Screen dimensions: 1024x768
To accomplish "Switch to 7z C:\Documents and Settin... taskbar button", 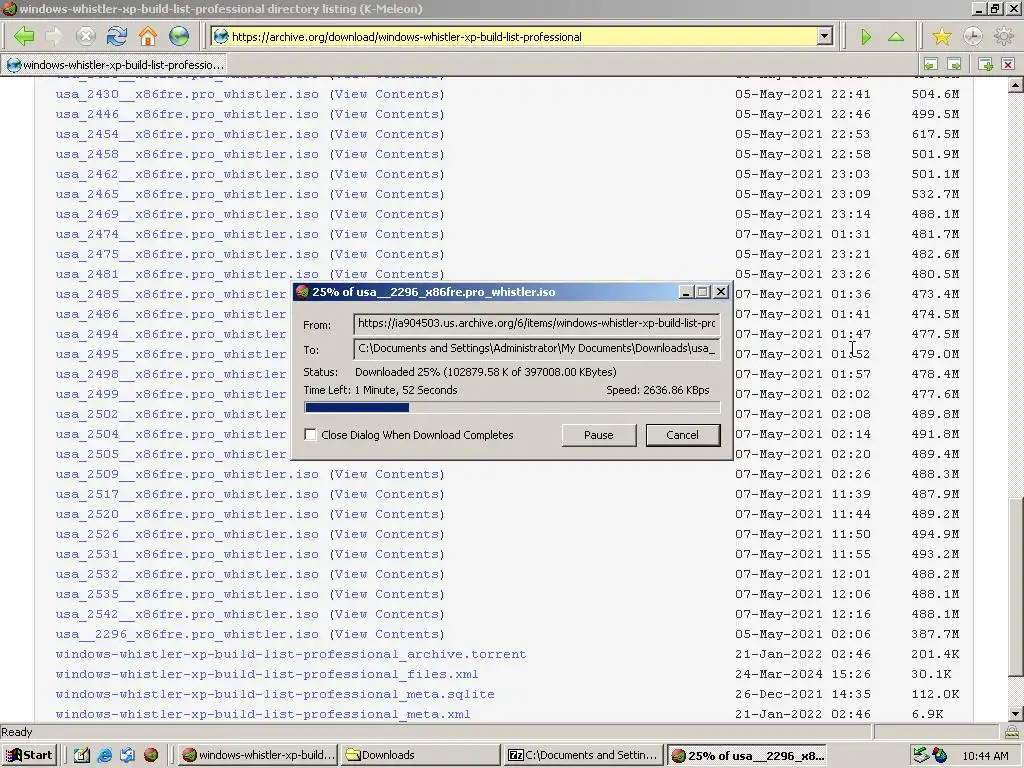I will coord(584,755).
